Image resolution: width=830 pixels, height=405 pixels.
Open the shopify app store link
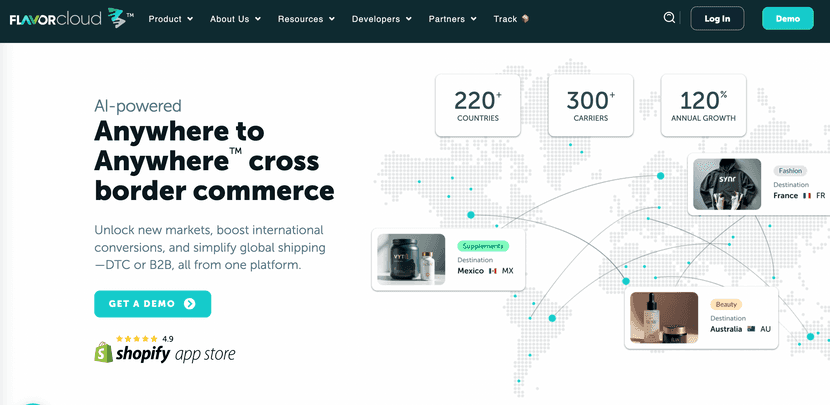(165, 353)
